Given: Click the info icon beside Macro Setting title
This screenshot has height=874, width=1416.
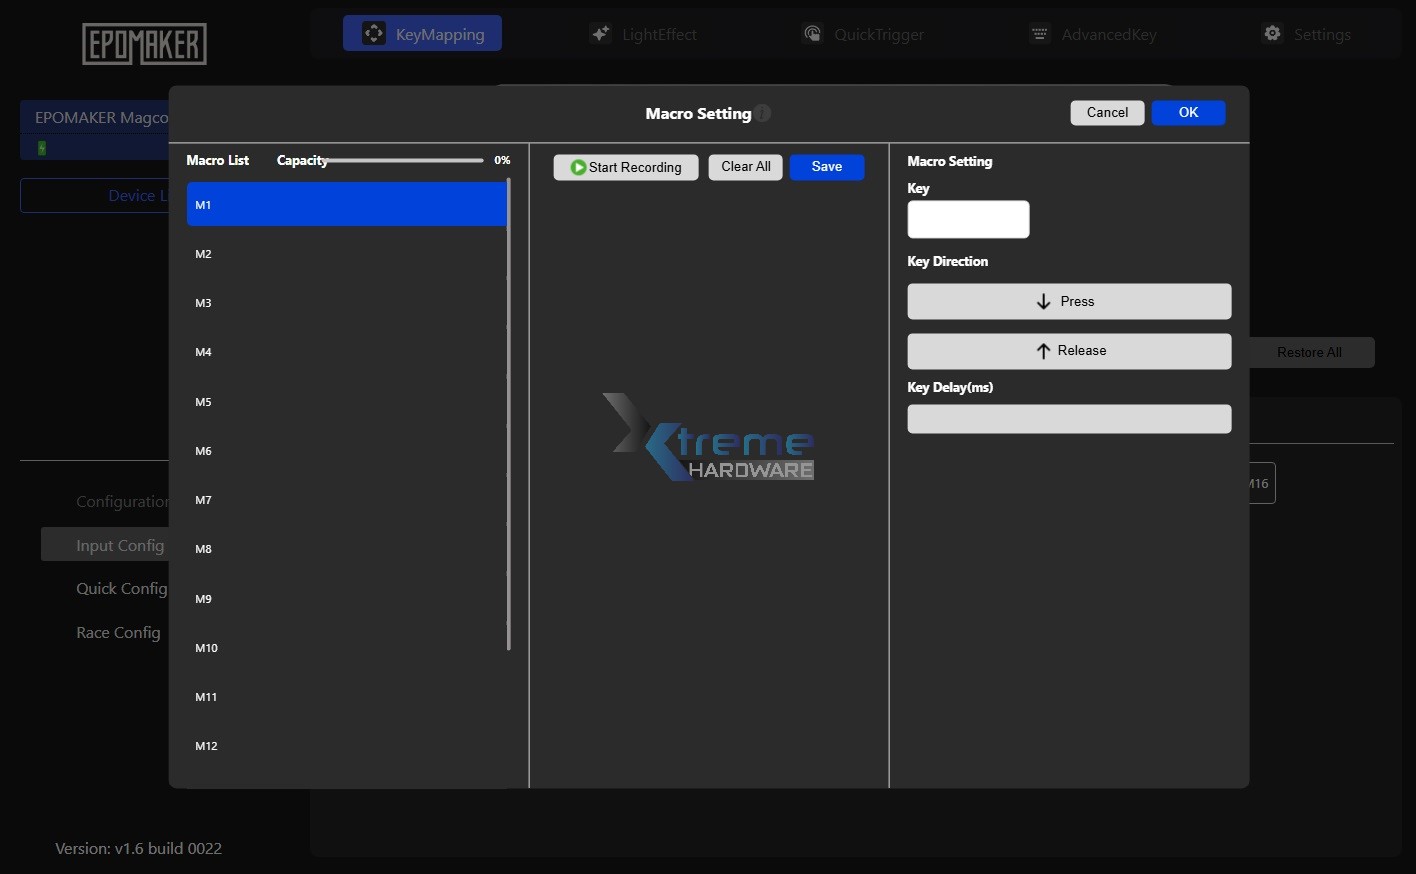Looking at the screenshot, I should coord(762,113).
